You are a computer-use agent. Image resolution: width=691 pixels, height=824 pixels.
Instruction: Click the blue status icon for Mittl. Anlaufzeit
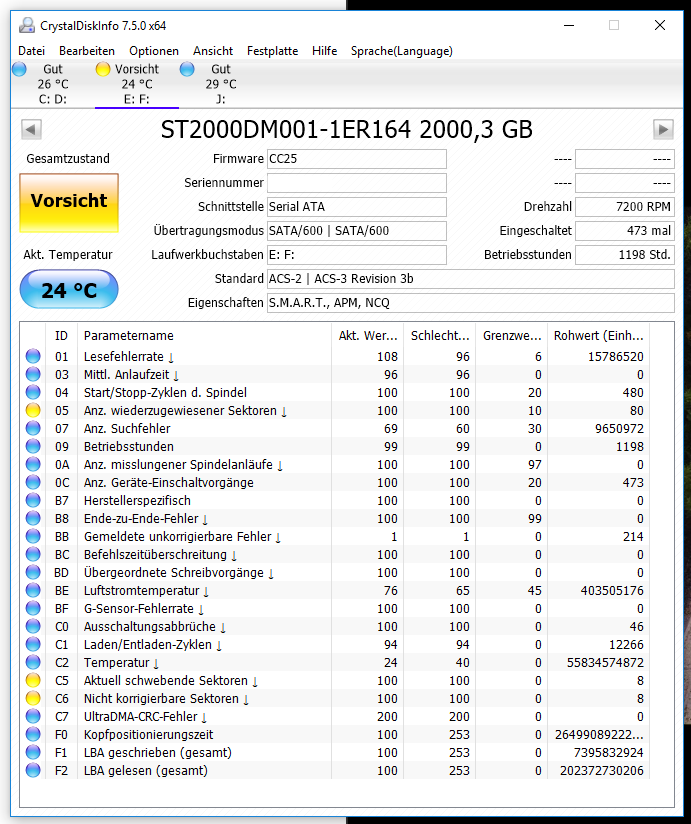point(33,374)
